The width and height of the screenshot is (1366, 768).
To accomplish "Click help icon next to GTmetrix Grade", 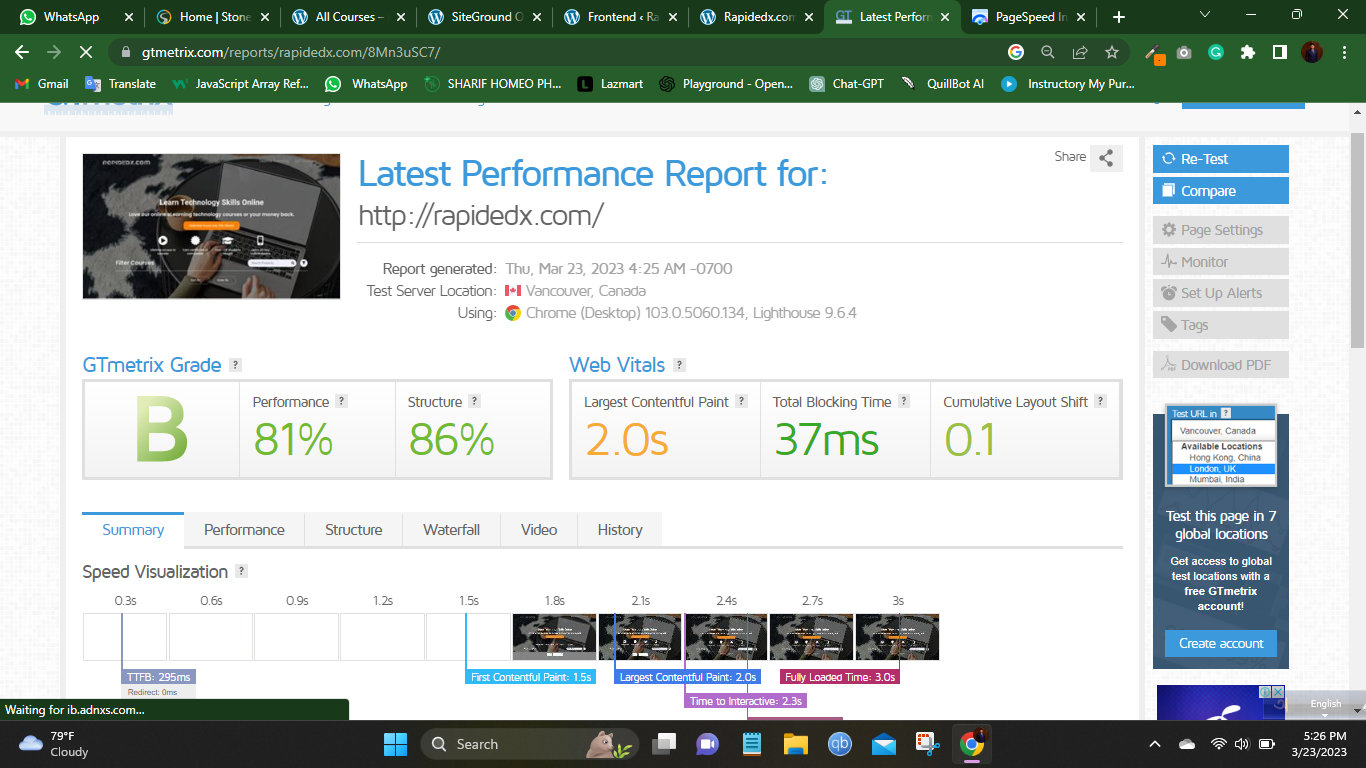I will click(235, 365).
